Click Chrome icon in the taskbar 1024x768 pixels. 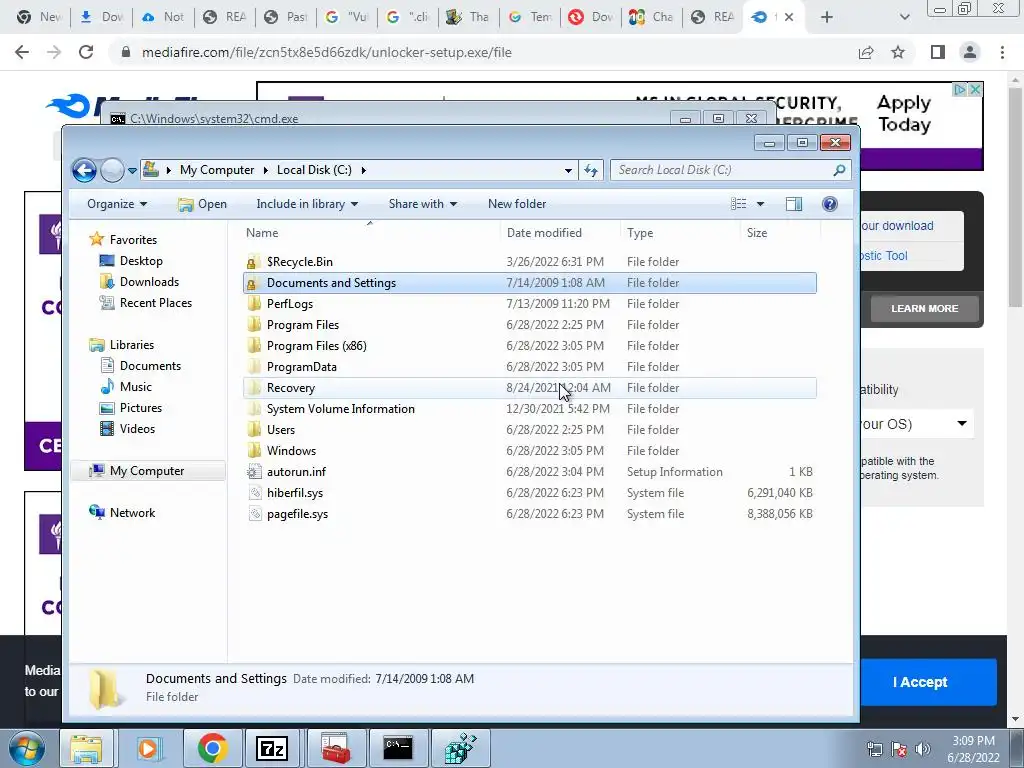(213, 748)
